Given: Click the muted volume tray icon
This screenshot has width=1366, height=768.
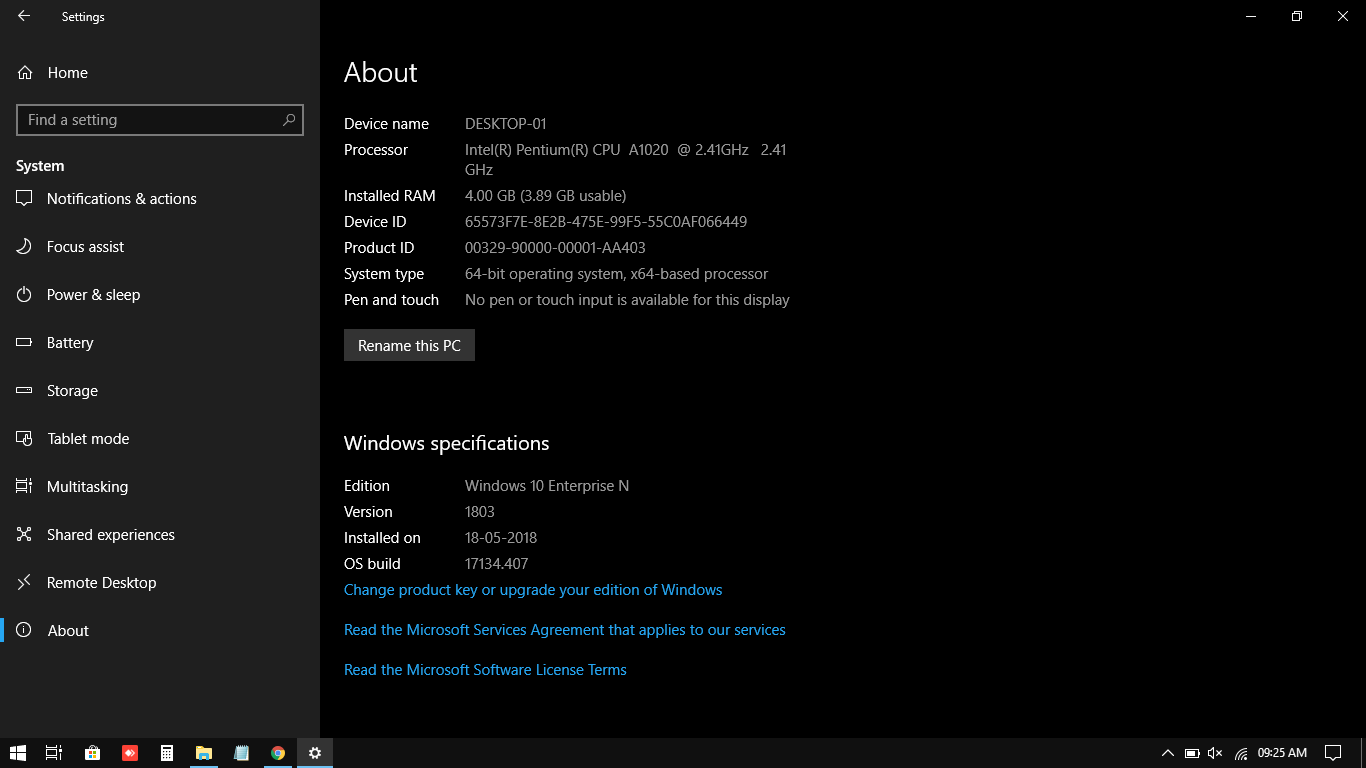Looking at the screenshot, I should (x=1216, y=753).
